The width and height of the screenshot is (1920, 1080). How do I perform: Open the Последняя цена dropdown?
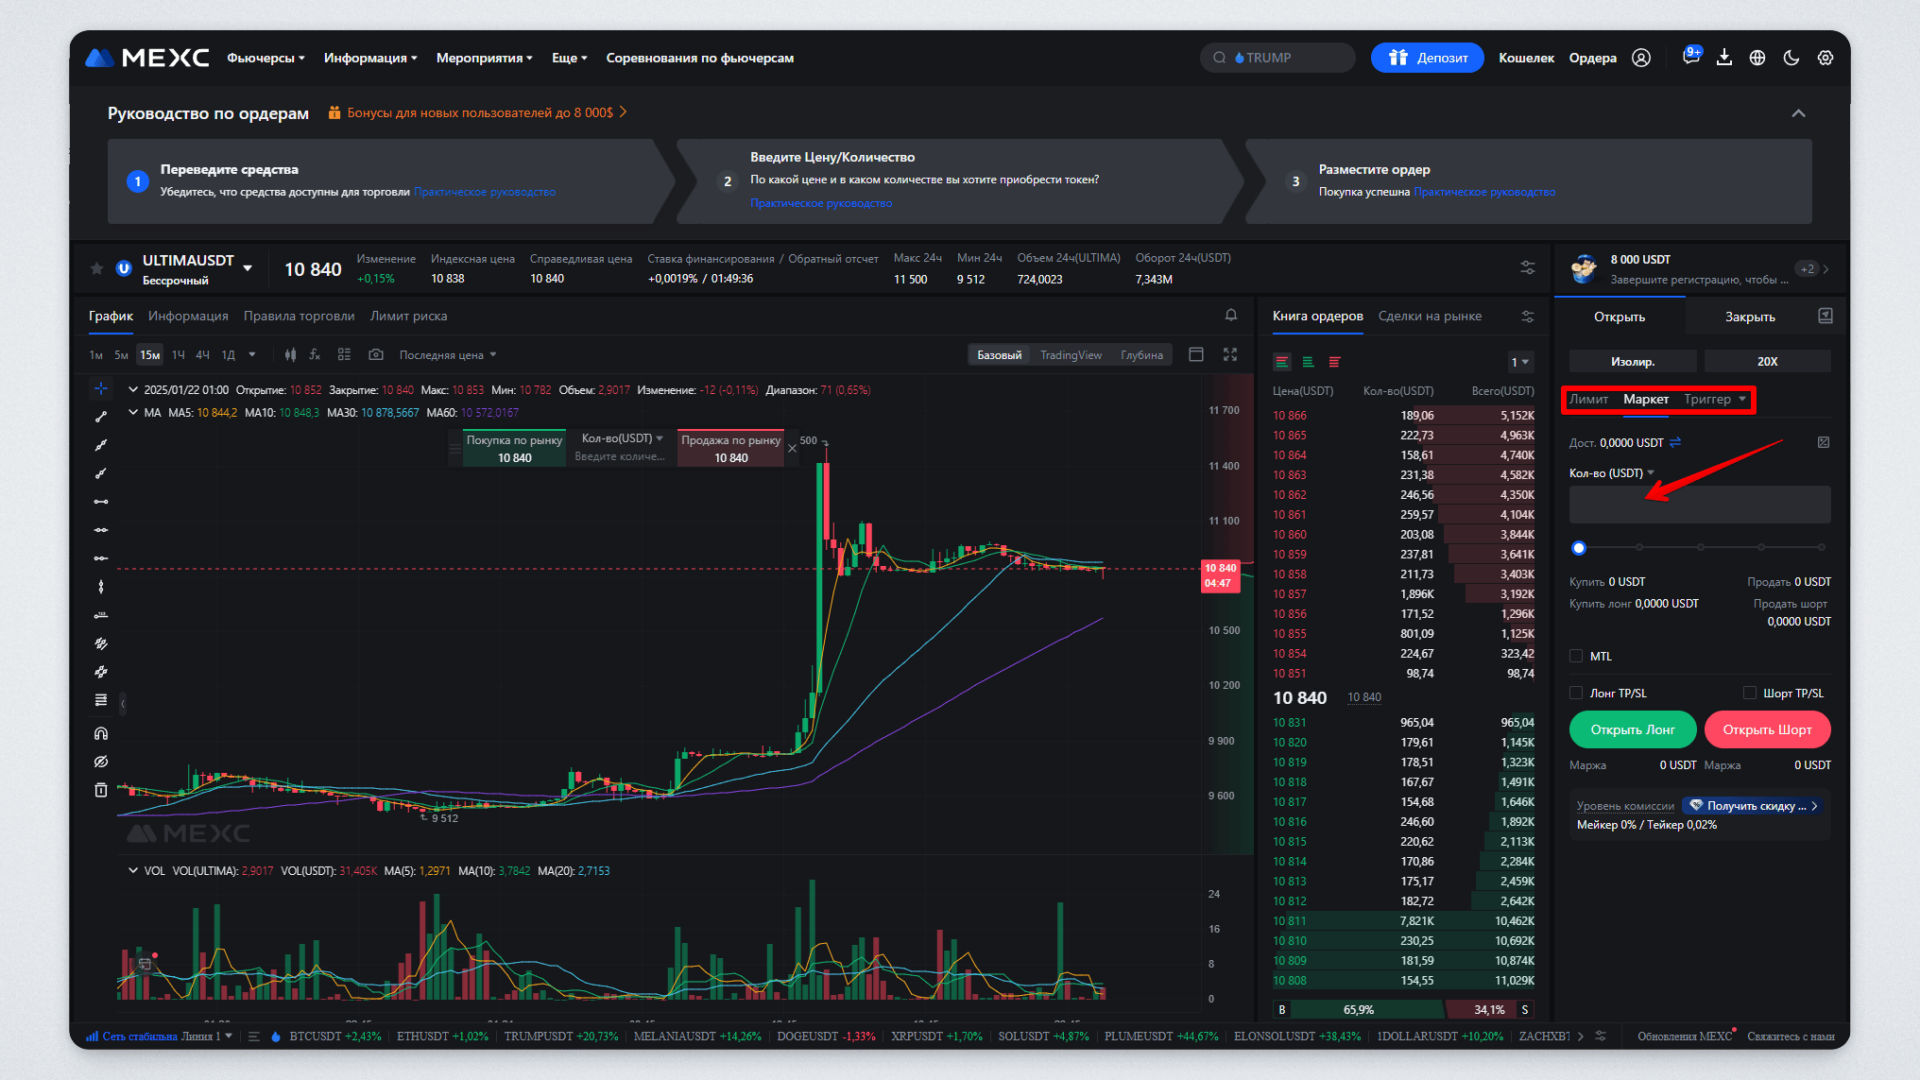pyautogui.click(x=447, y=355)
